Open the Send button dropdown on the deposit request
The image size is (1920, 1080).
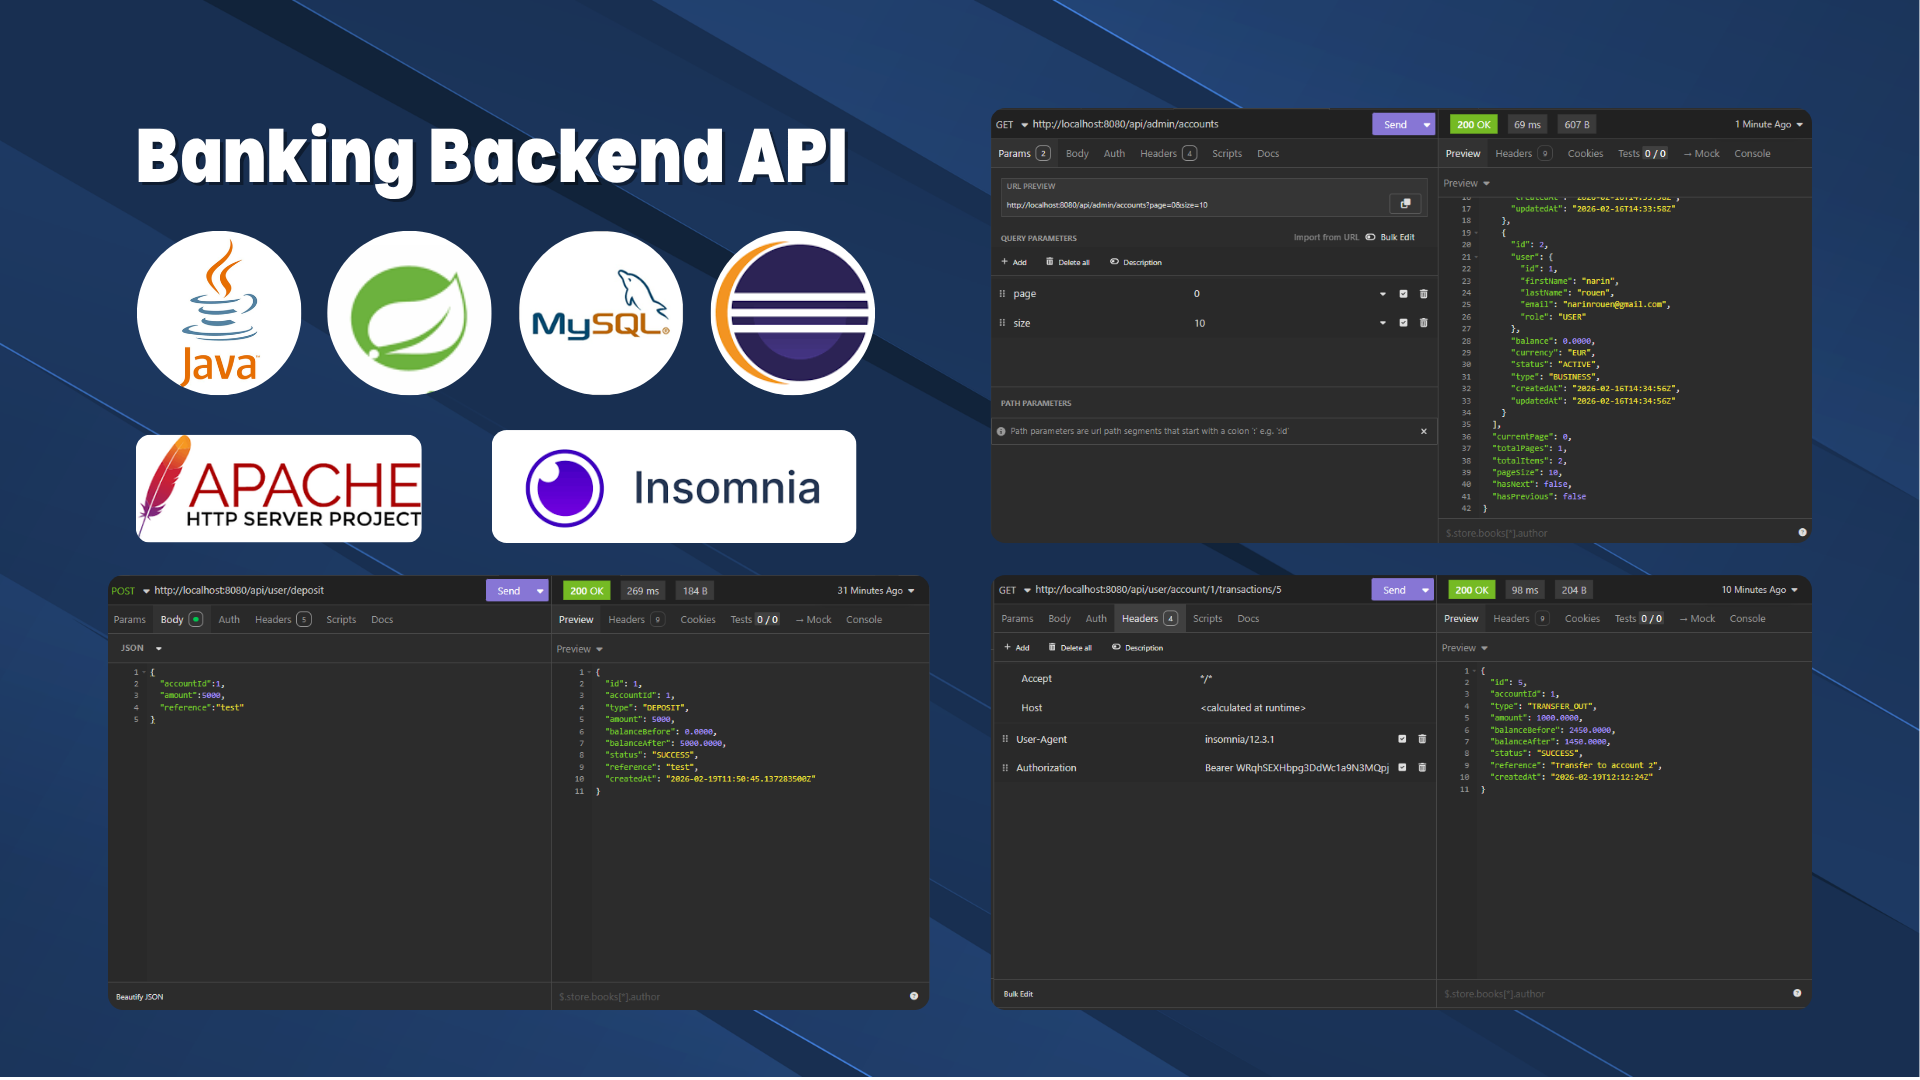click(538, 590)
